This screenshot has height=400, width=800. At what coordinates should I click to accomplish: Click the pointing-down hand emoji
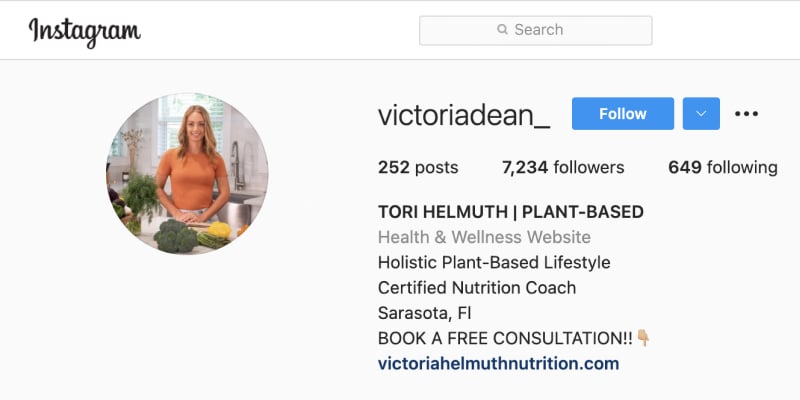643,338
